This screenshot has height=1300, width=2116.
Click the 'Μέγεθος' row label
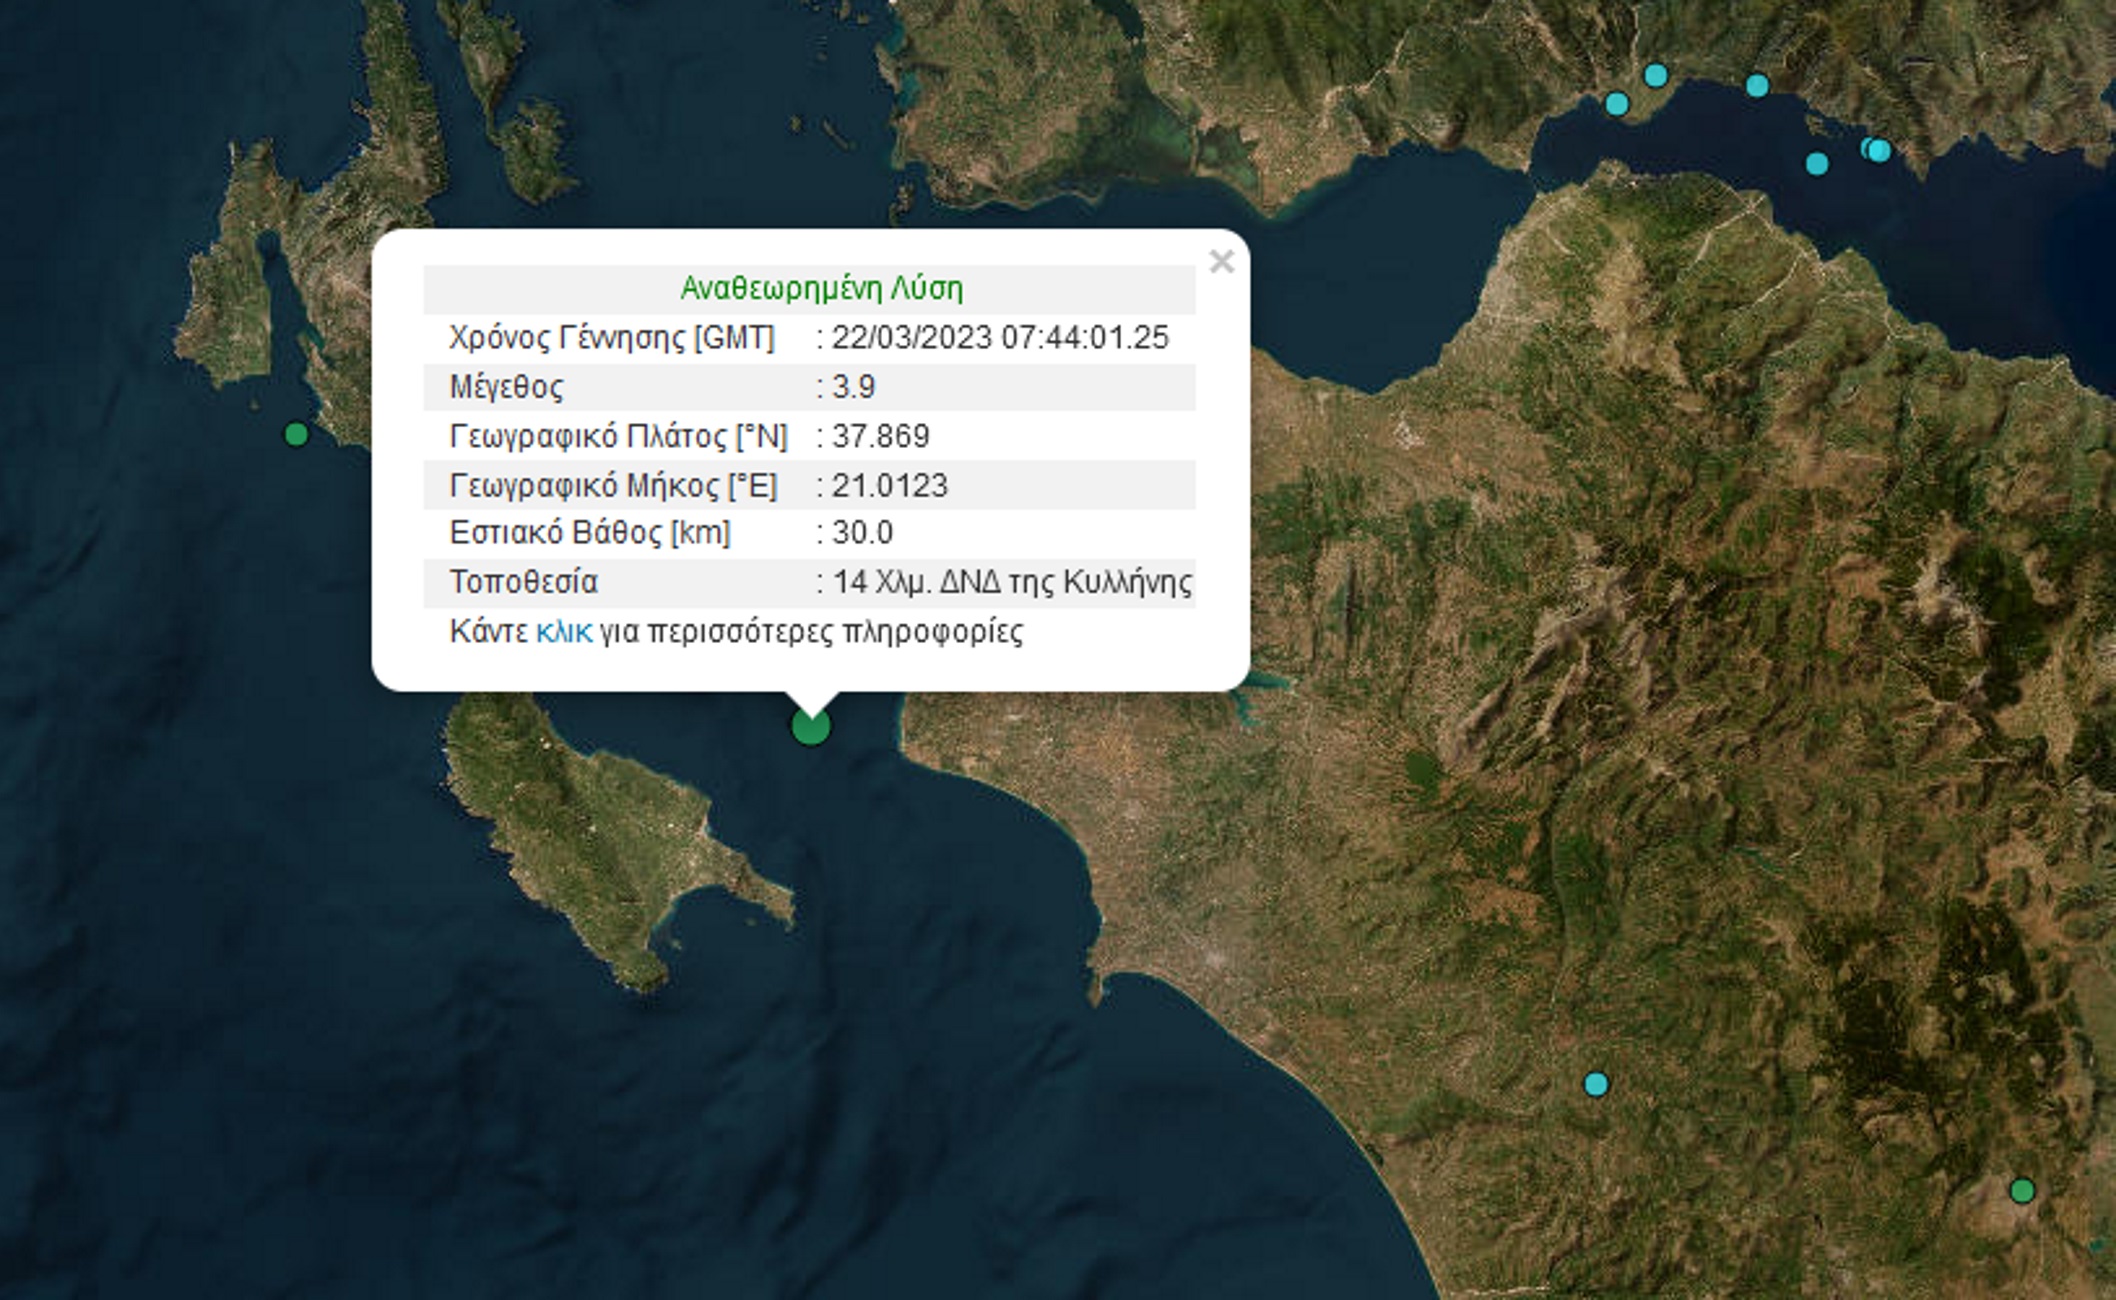[507, 387]
